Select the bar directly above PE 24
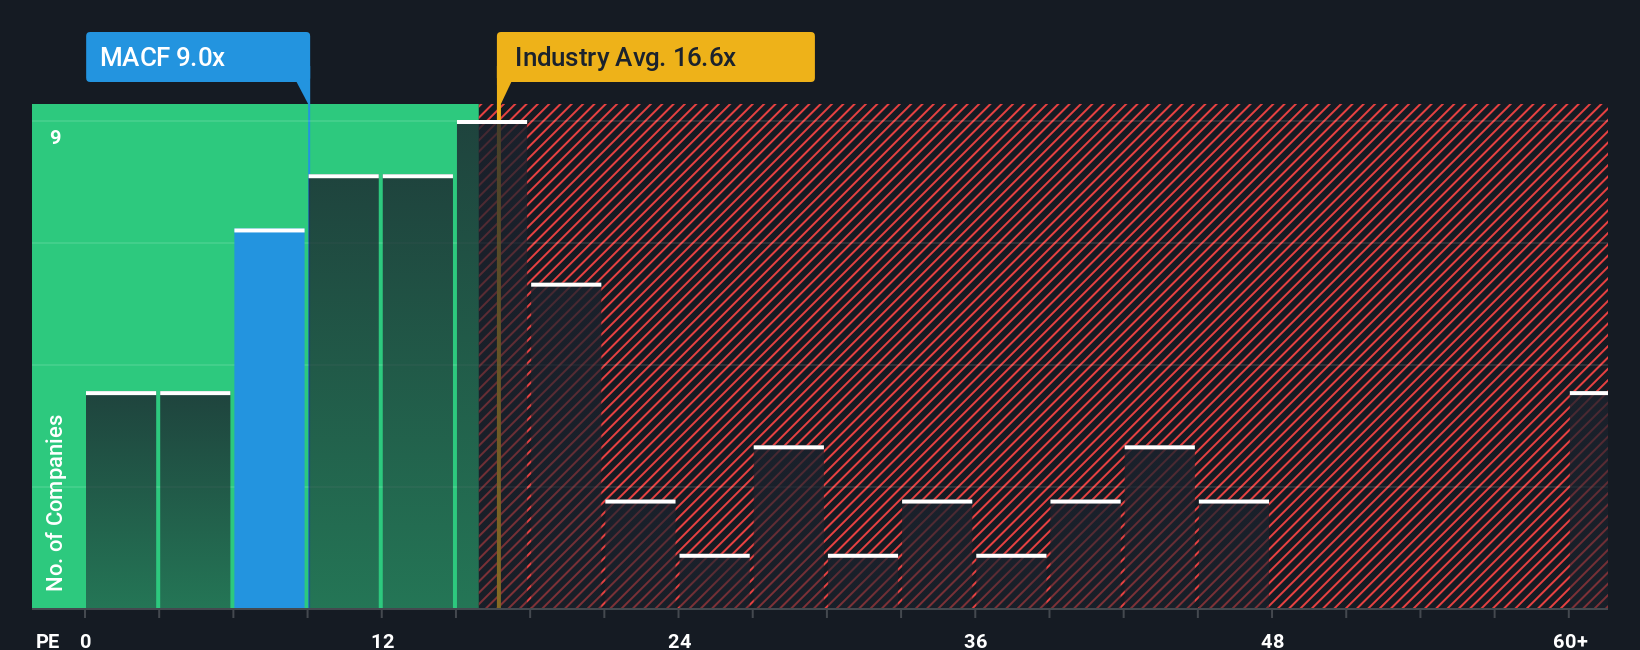The image size is (1640, 650). point(714,581)
